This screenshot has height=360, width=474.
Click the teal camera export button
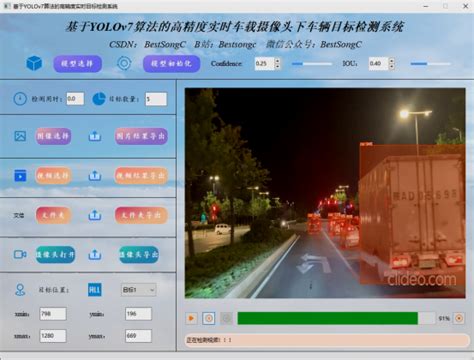click(x=139, y=255)
